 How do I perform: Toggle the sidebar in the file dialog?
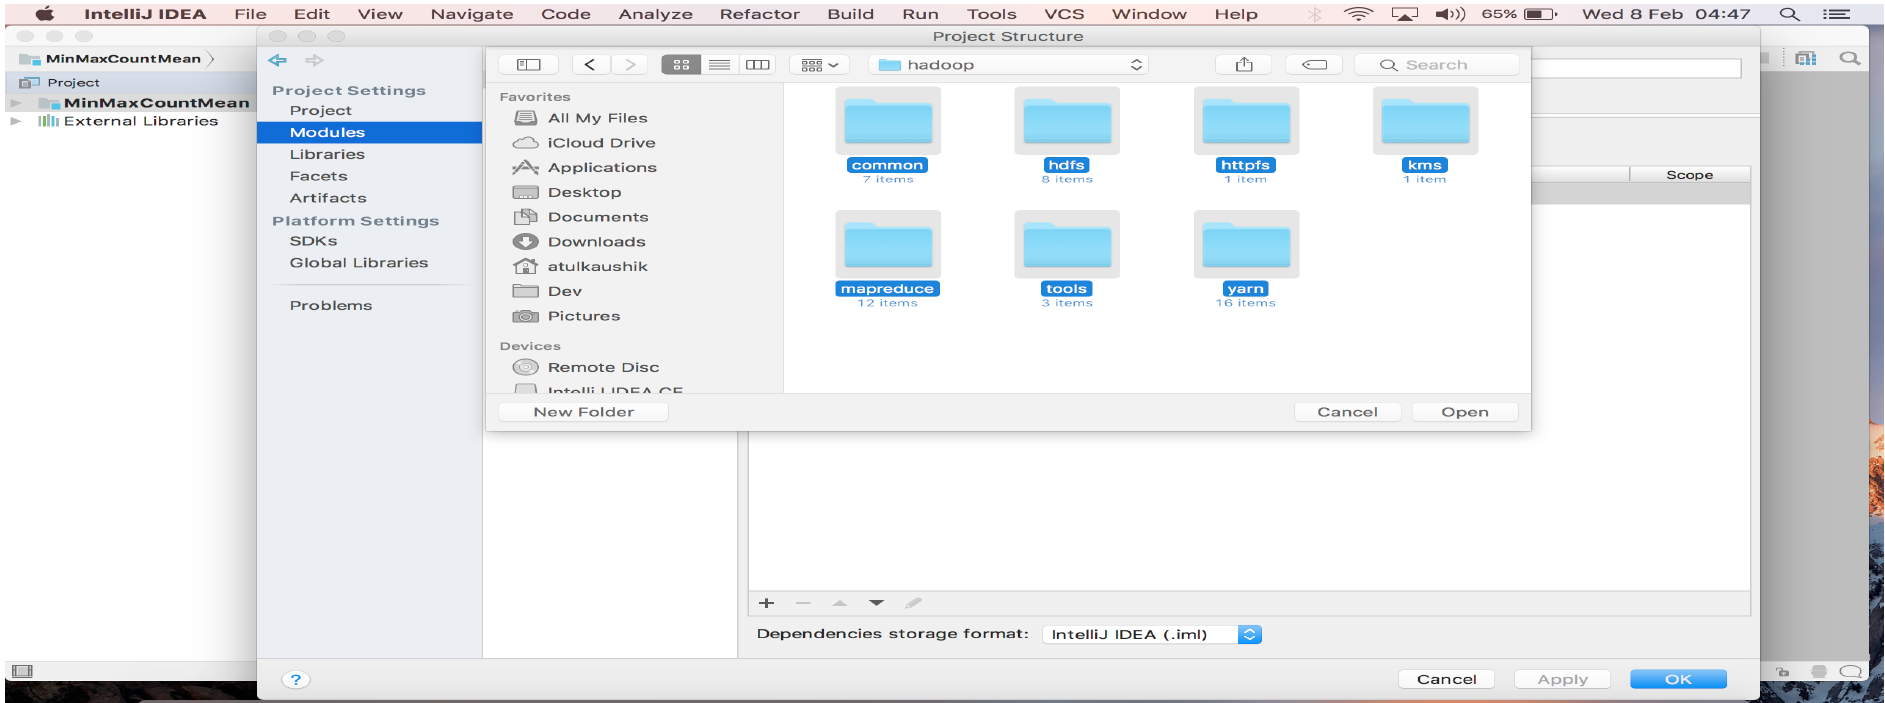tap(528, 65)
